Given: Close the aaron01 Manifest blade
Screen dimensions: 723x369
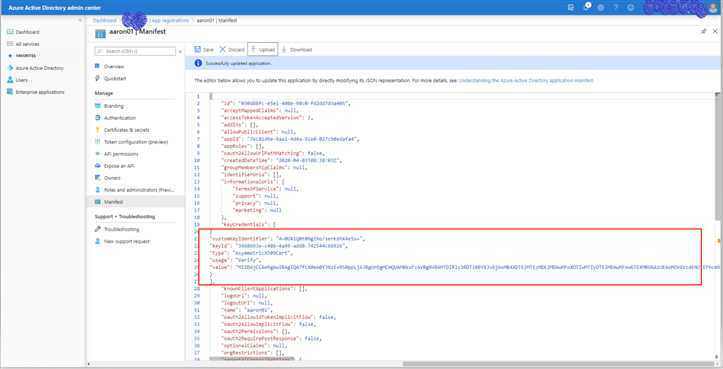Looking at the screenshot, I should pos(715,31).
